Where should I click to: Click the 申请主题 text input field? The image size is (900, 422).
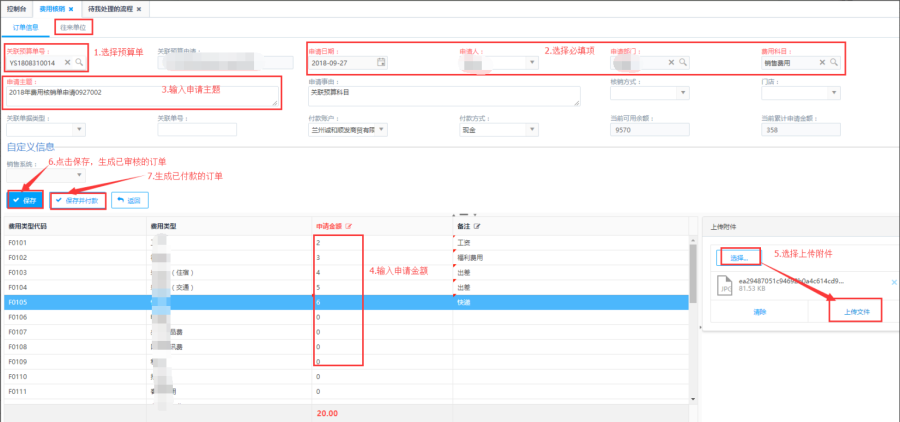pos(143,96)
